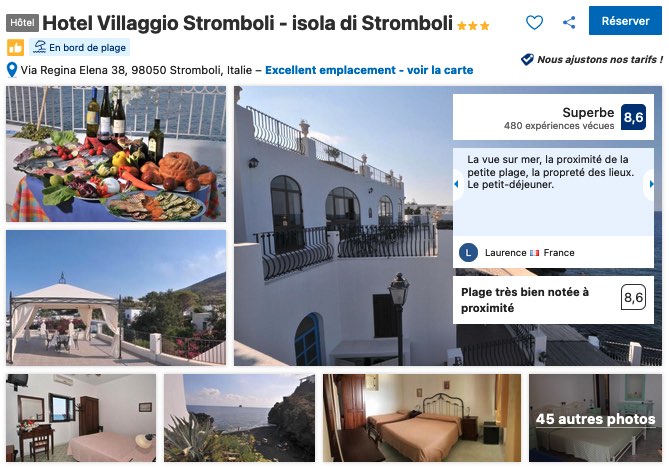Screen dimensions: 669x469
Task: View the terrace gazebo photo
Action: [116, 297]
